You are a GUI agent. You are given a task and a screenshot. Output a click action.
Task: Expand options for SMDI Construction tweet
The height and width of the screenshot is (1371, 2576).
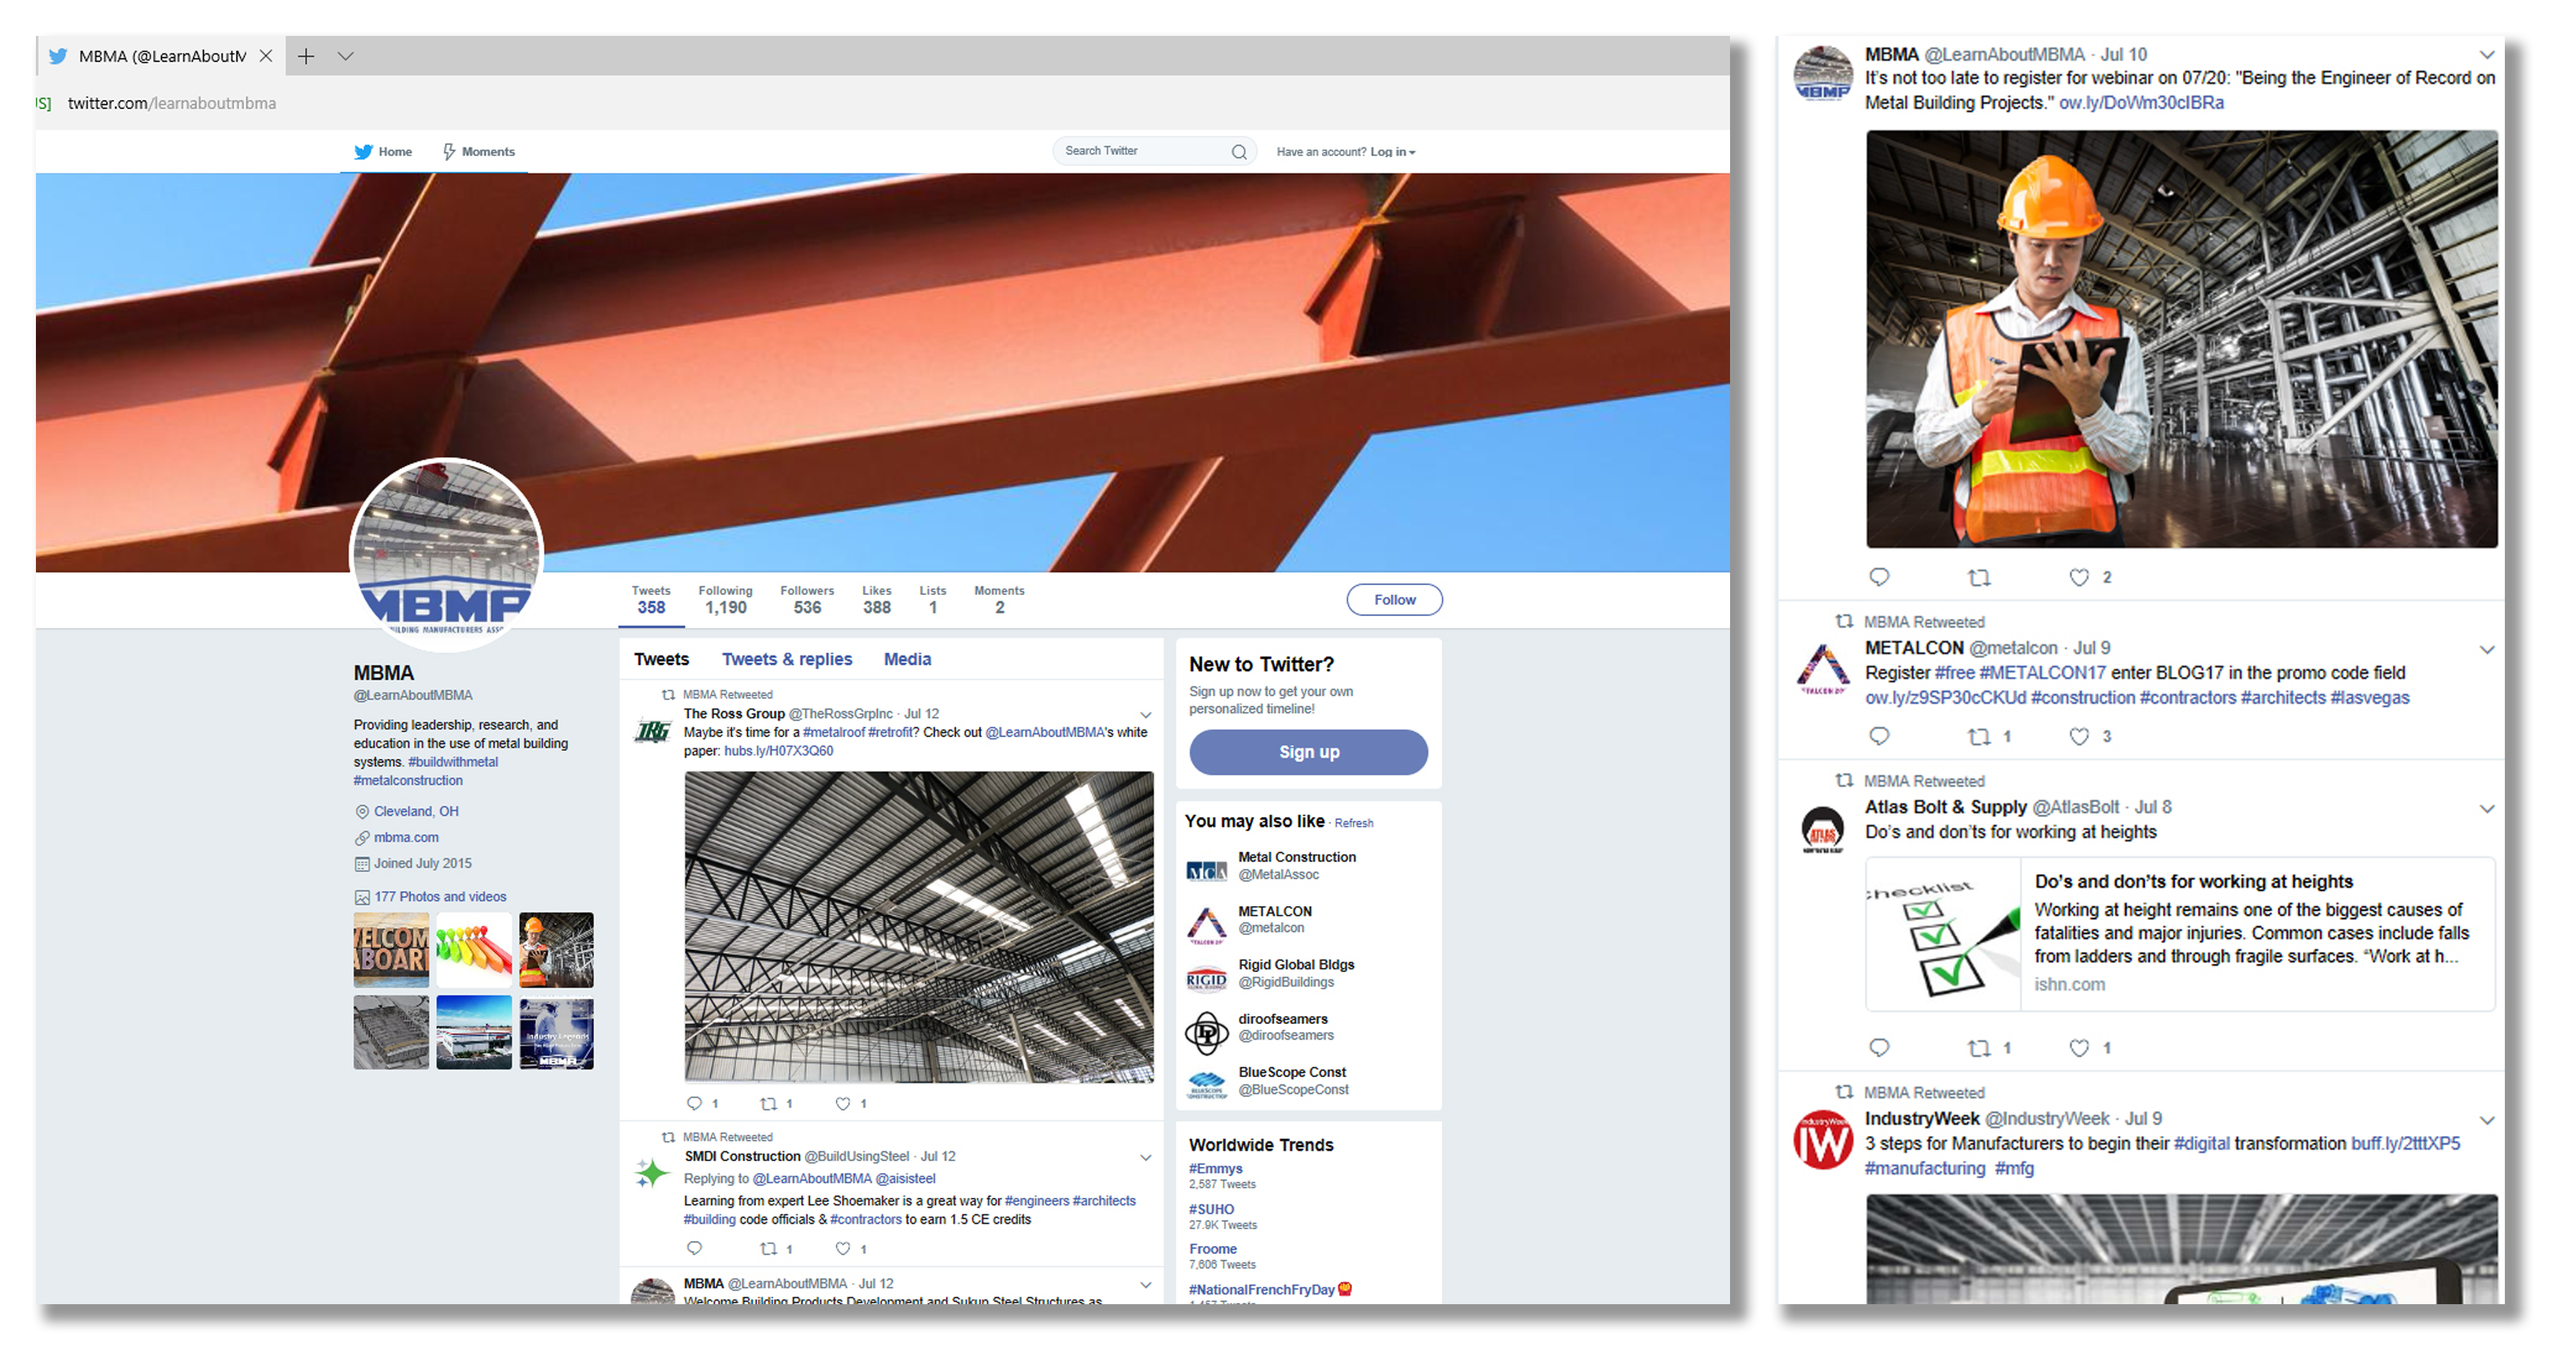tap(1146, 1158)
